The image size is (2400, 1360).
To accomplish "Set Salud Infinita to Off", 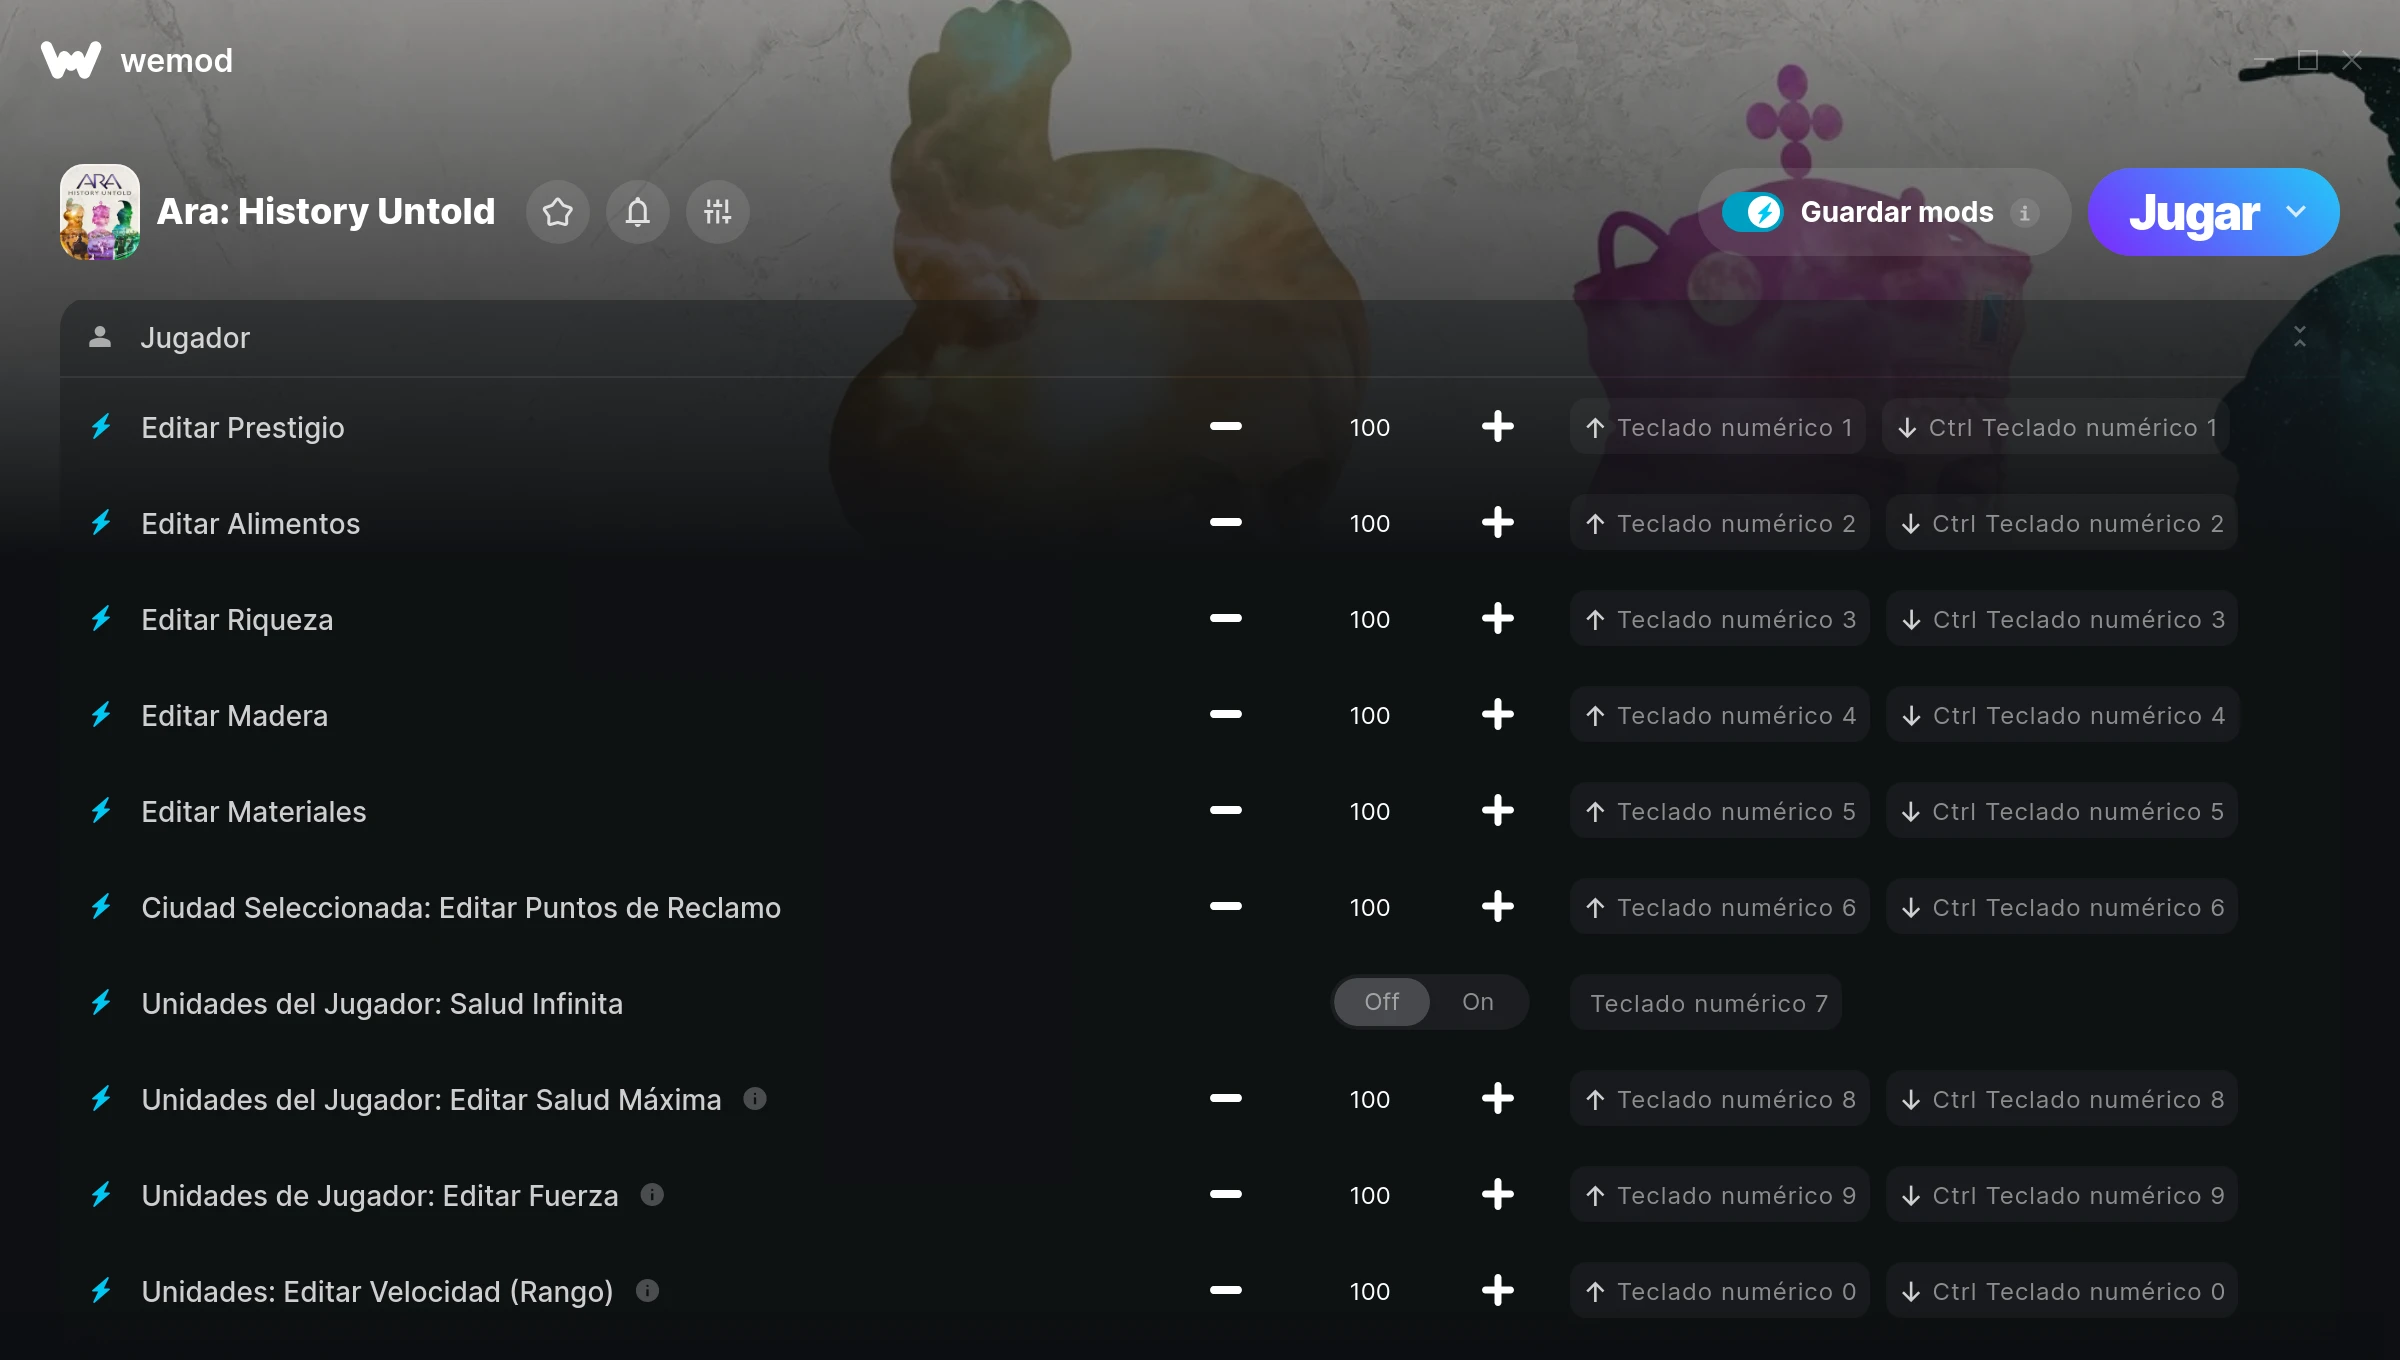I will (x=1382, y=1002).
